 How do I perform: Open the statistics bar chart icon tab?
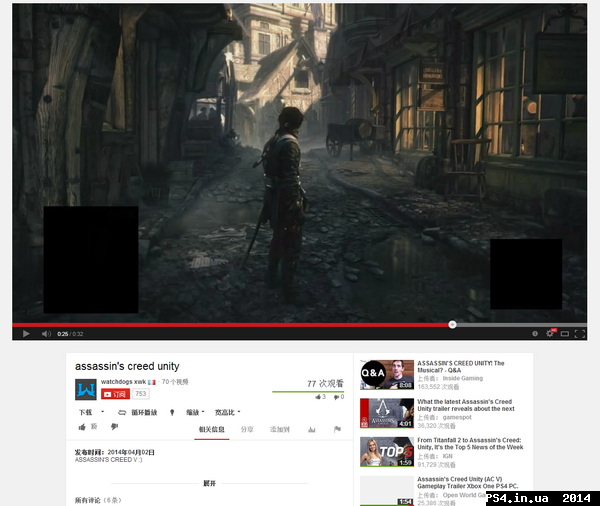click(312, 429)
